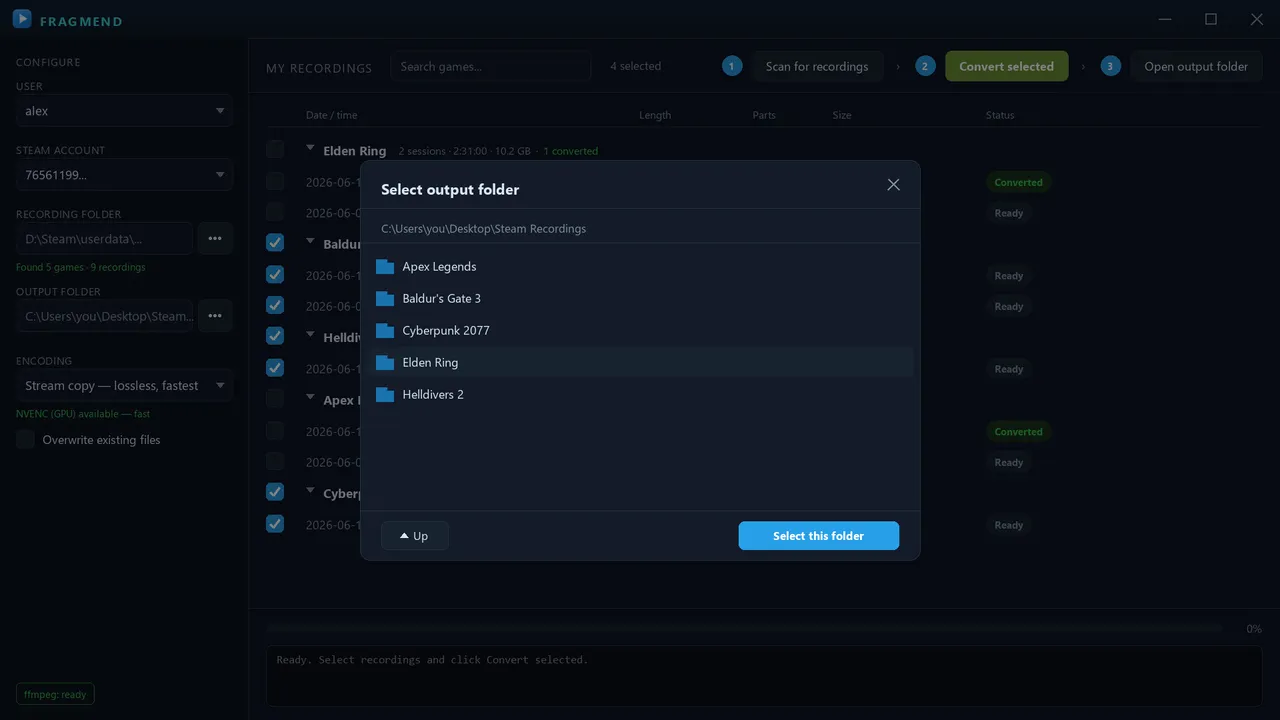This screenshot has height=720, width=1280.
Task: Check the Apex Converted recording row
Action: tap(275, 431)
